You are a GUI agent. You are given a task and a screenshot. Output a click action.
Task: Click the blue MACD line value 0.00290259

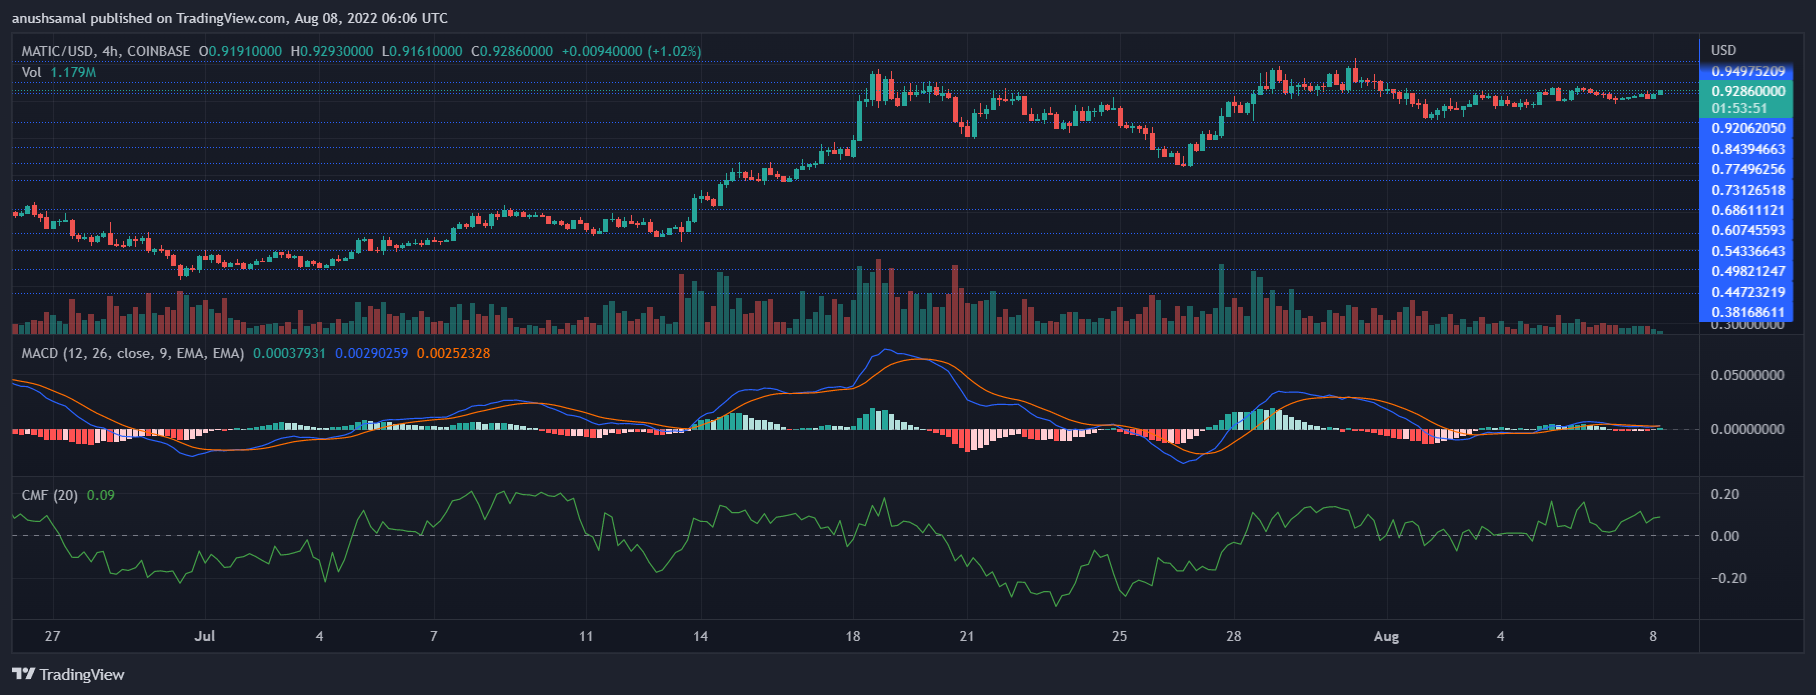point(372,353)
